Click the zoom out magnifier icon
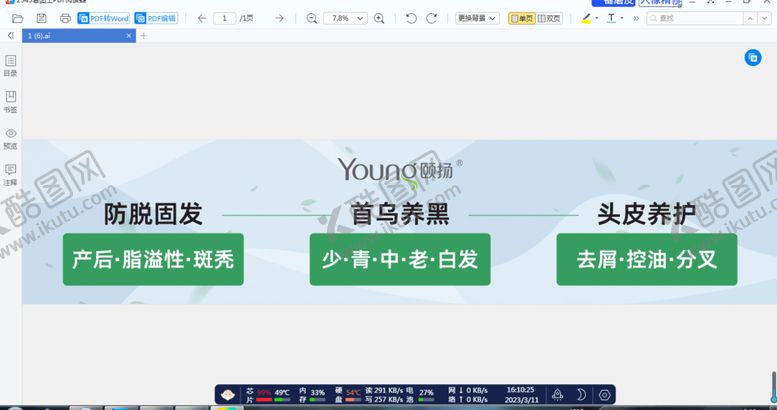Viewport: 777px width, 410px height. pyautogui.click(x=312, y=18)
